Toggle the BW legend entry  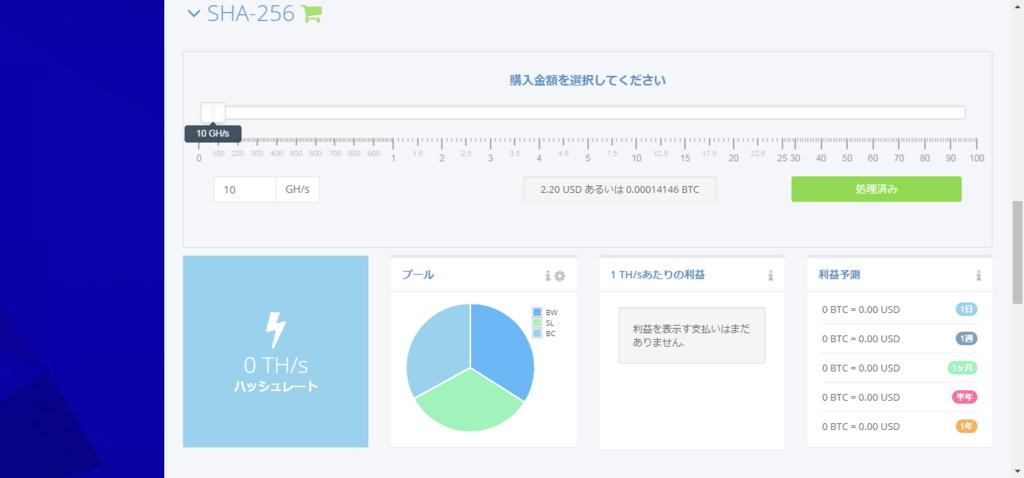(x=545, y=312)
